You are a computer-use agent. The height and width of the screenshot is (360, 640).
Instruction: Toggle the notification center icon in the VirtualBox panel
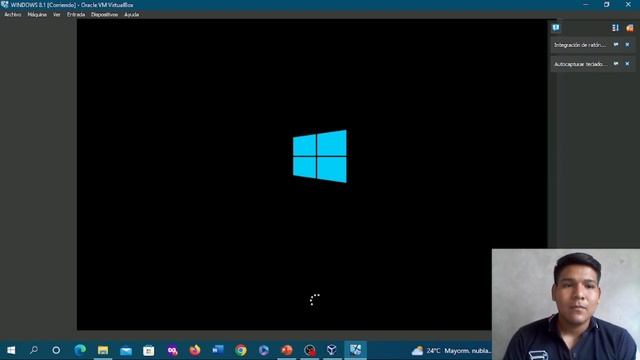click(556, 28)
